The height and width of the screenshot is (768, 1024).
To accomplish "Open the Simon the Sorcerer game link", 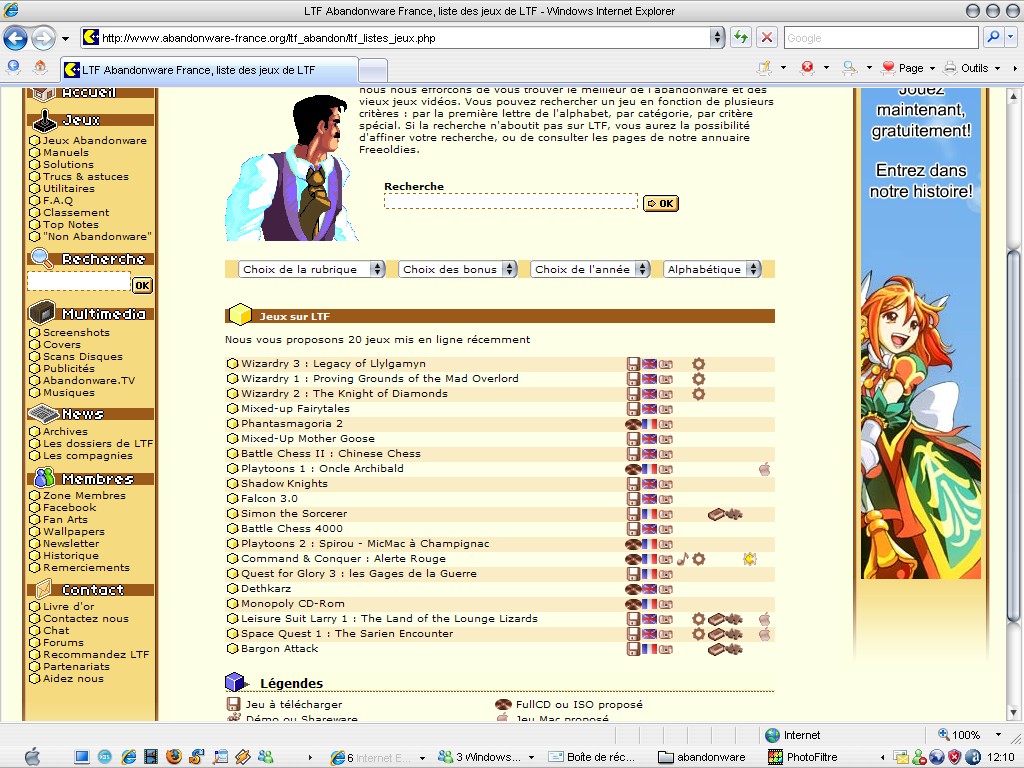I will pyautogui.click(x=294, y=514).
